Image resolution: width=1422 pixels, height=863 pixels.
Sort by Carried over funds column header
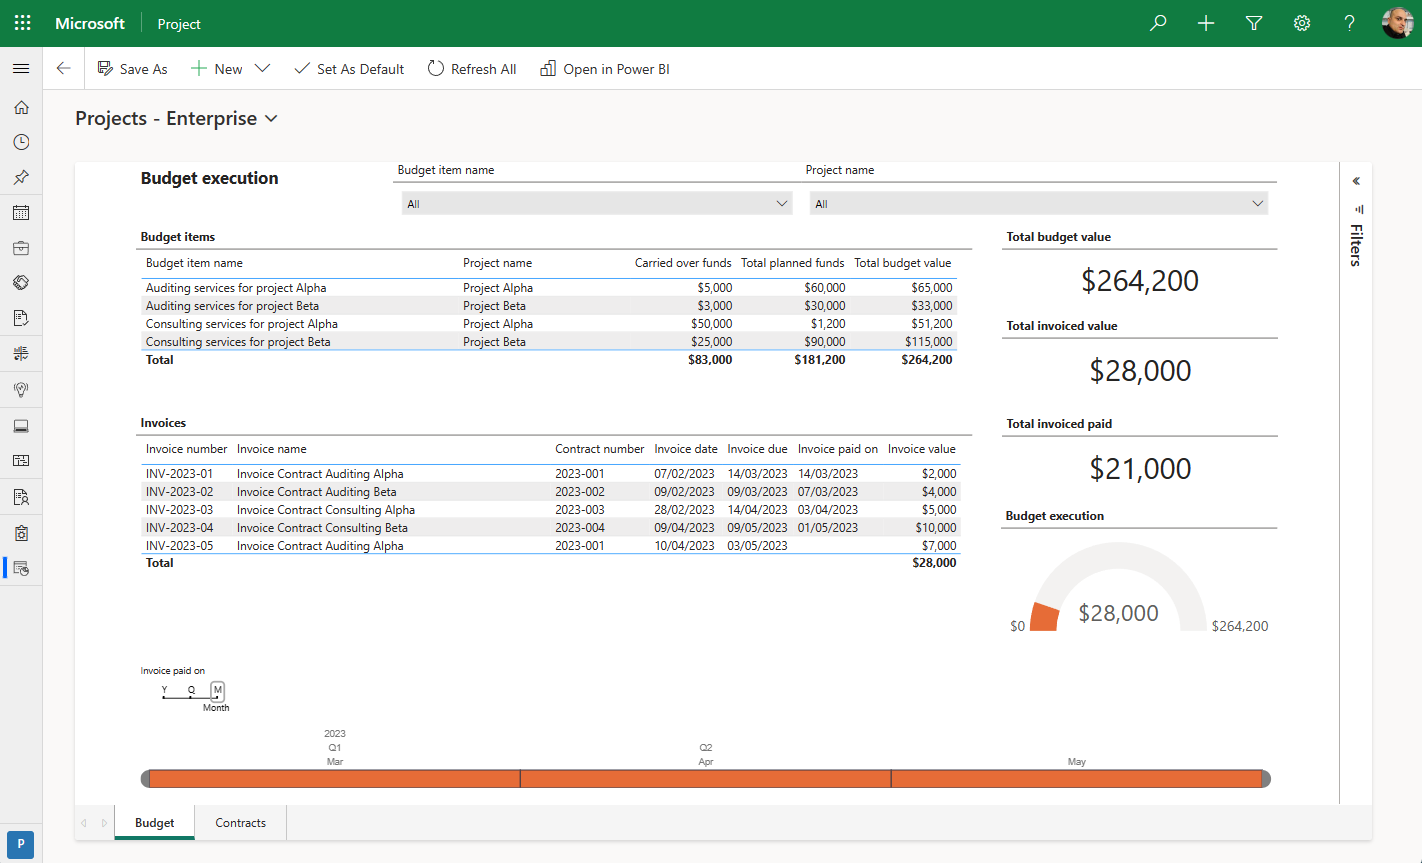click(683, 263)
